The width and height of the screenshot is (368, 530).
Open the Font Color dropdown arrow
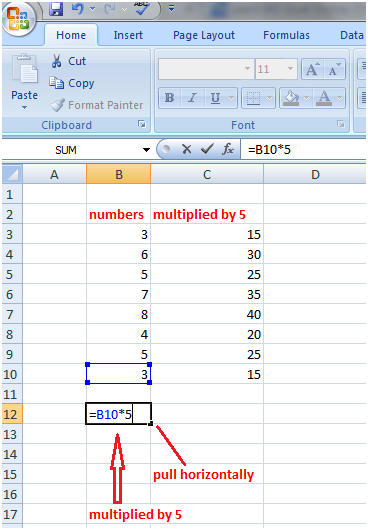pyautogui.click(x=340, y=98)
